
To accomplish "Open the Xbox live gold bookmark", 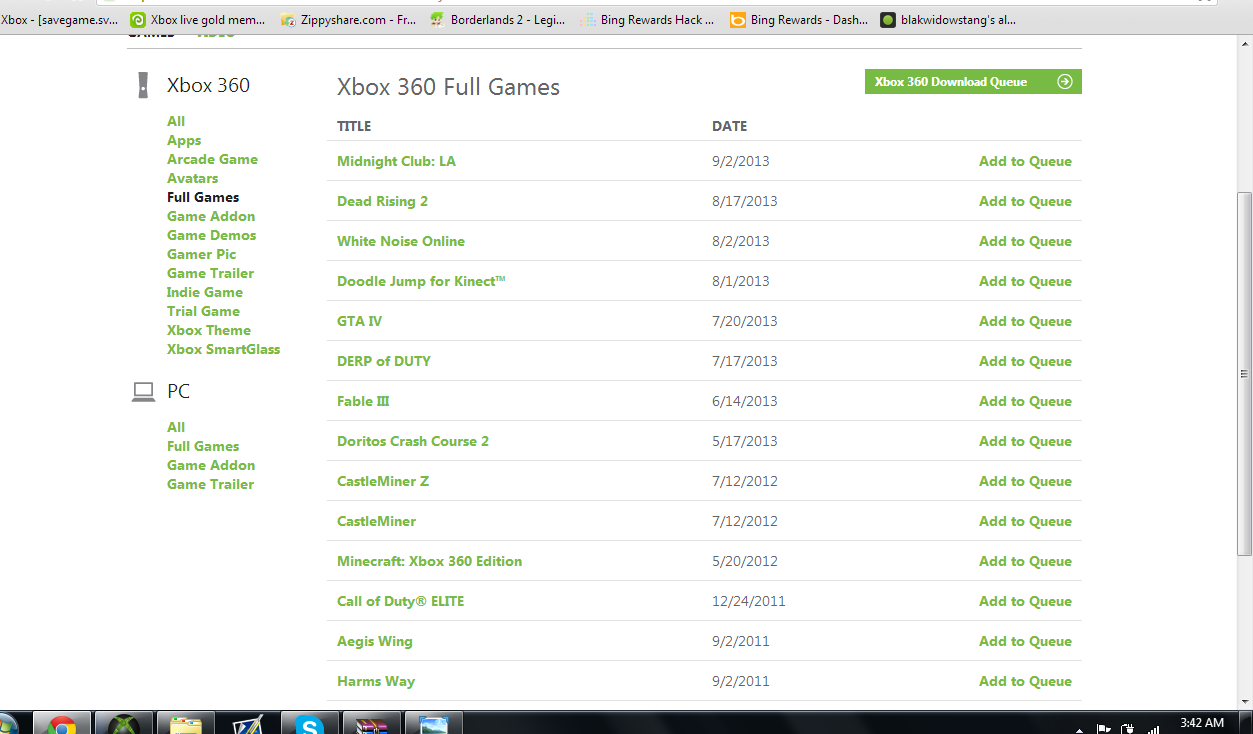I will [x=198, y=19].
